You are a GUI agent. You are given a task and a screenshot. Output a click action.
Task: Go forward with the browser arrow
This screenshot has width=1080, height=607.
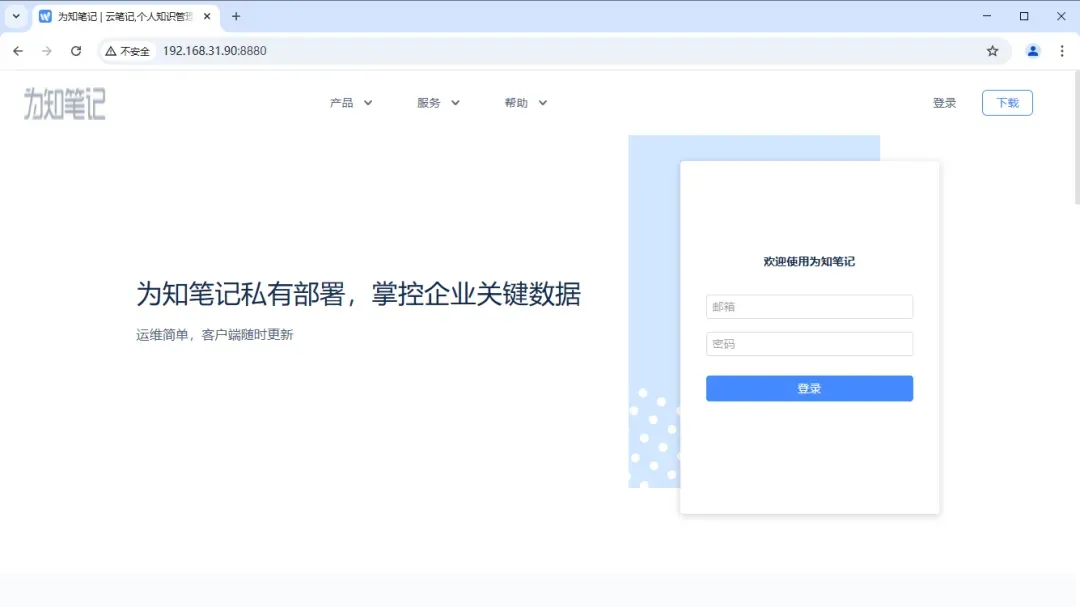point(47,51)
